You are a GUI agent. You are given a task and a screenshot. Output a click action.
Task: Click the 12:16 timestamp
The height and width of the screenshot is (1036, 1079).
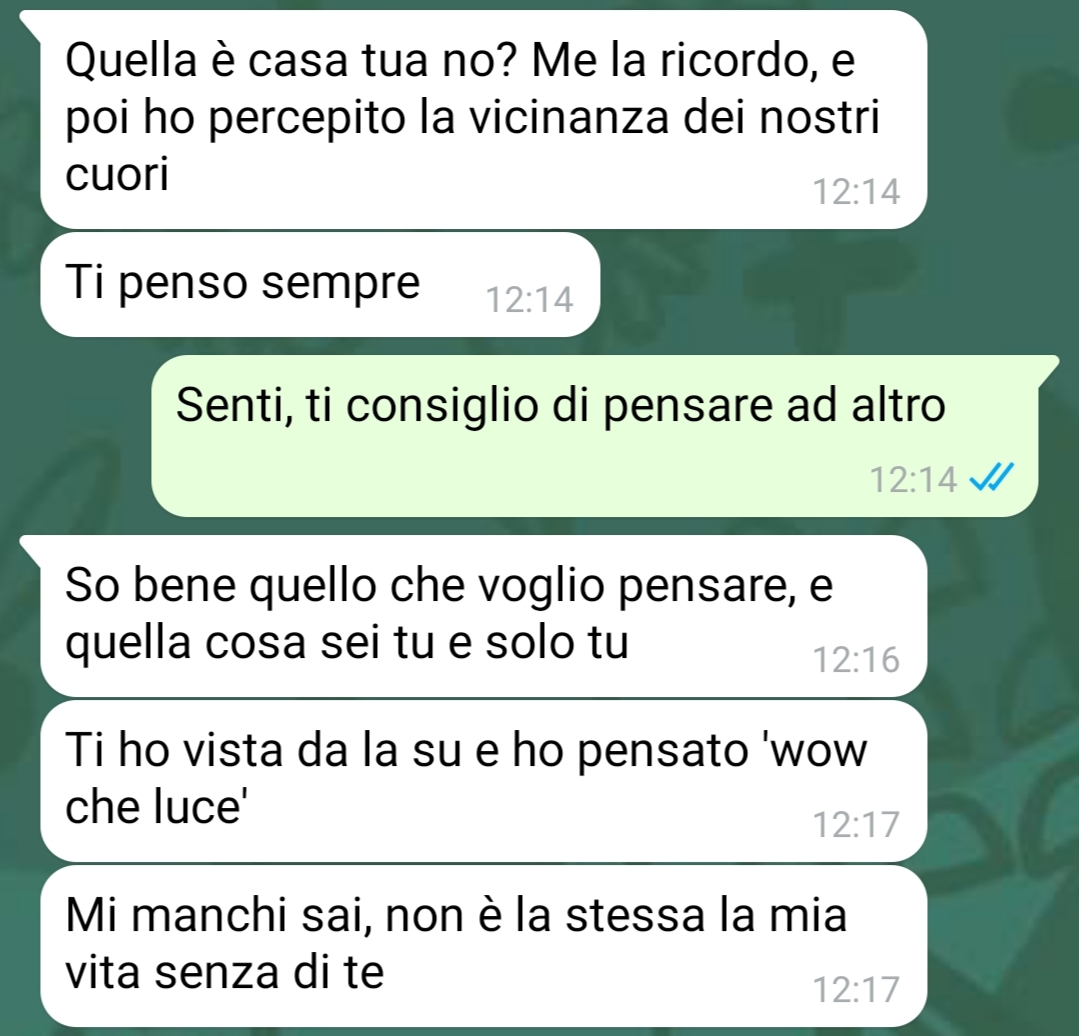pos(856,660)
